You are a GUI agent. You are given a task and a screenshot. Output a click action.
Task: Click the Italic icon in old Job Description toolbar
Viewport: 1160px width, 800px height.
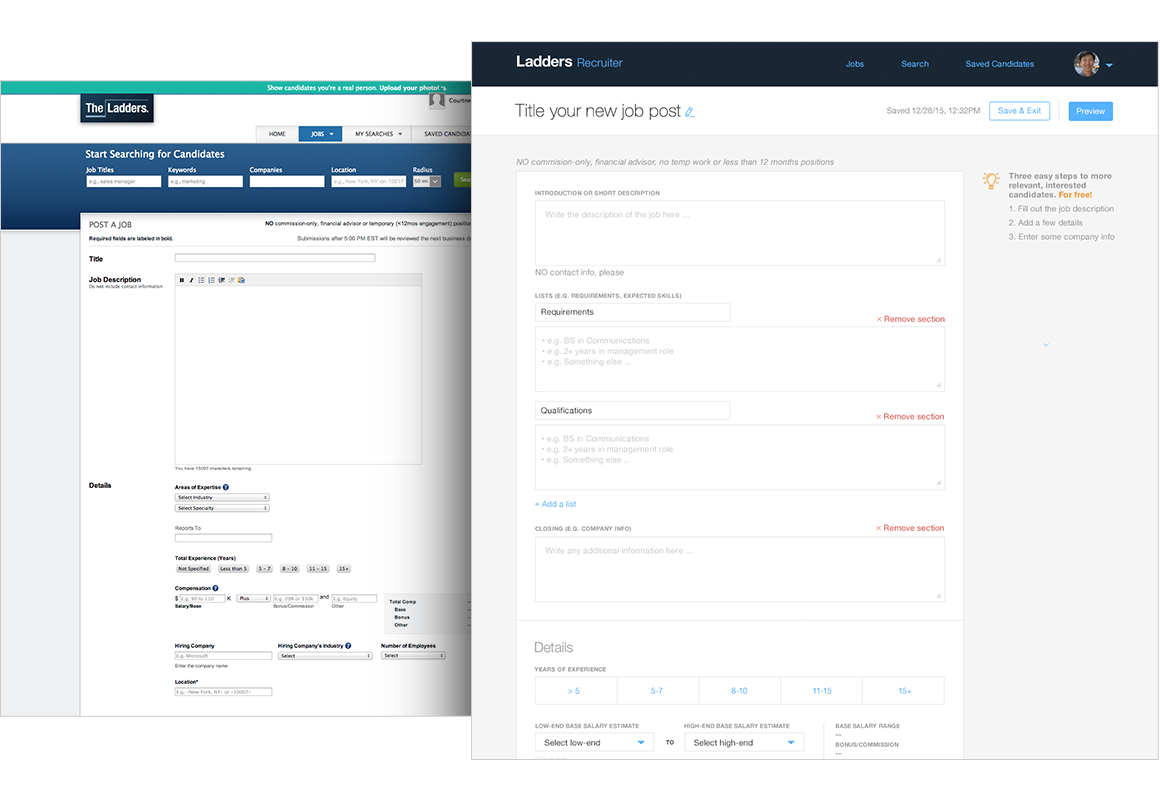pyautogui.click(x=191, y=280)
